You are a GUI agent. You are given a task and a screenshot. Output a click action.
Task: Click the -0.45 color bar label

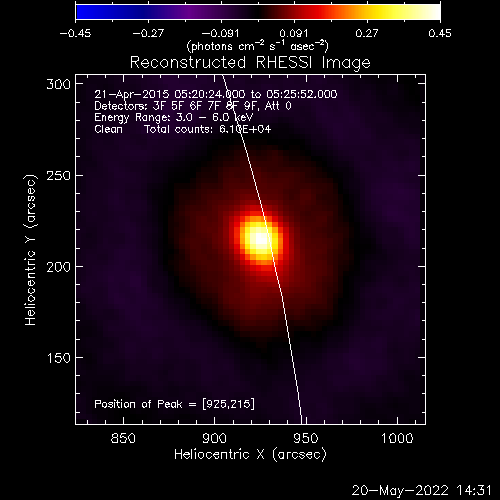pos(75,33)
